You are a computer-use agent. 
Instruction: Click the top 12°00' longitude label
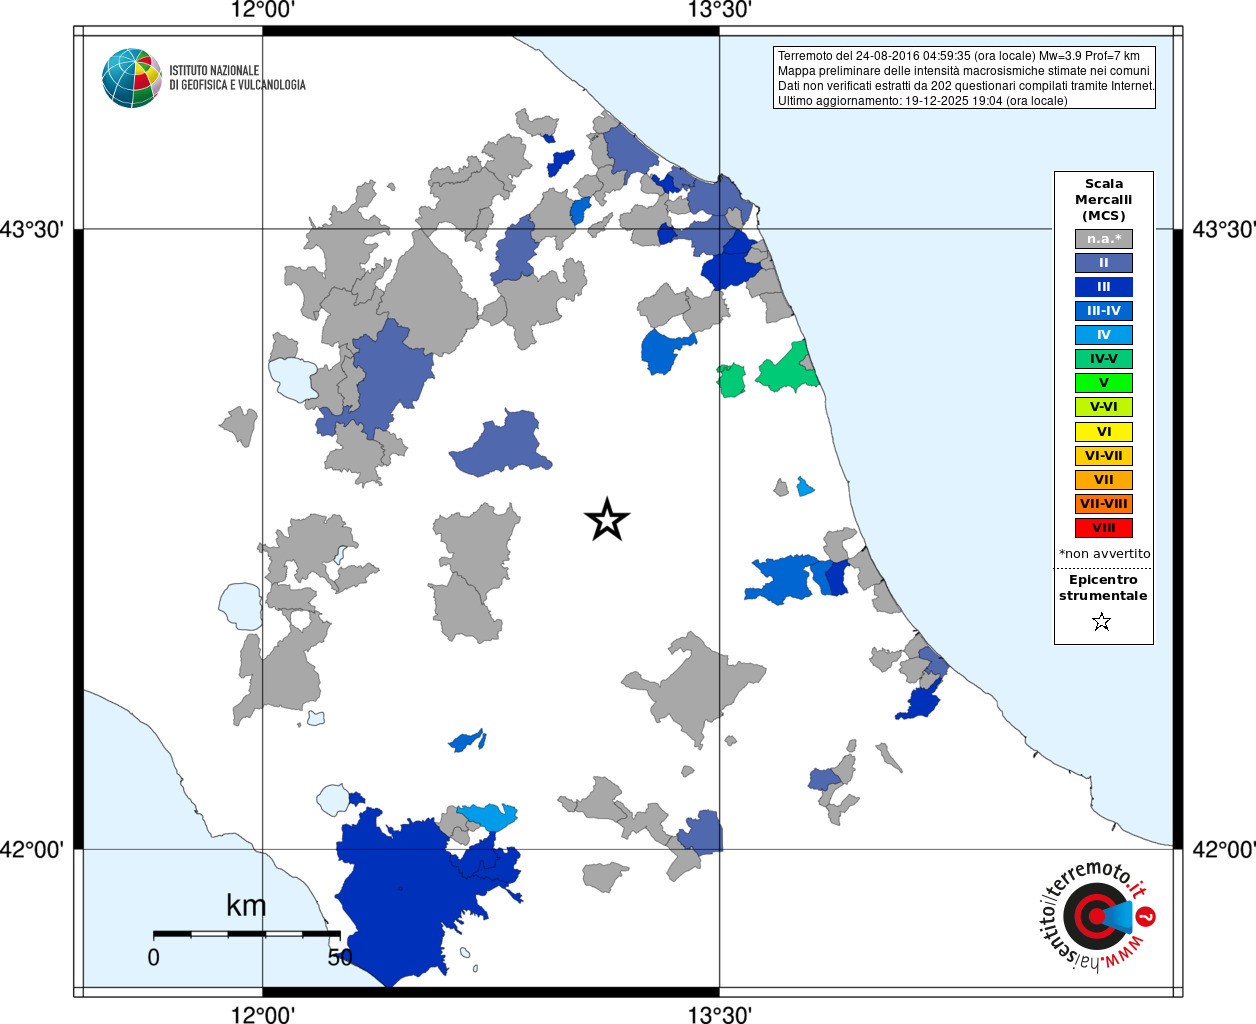[x=262, y=10]
